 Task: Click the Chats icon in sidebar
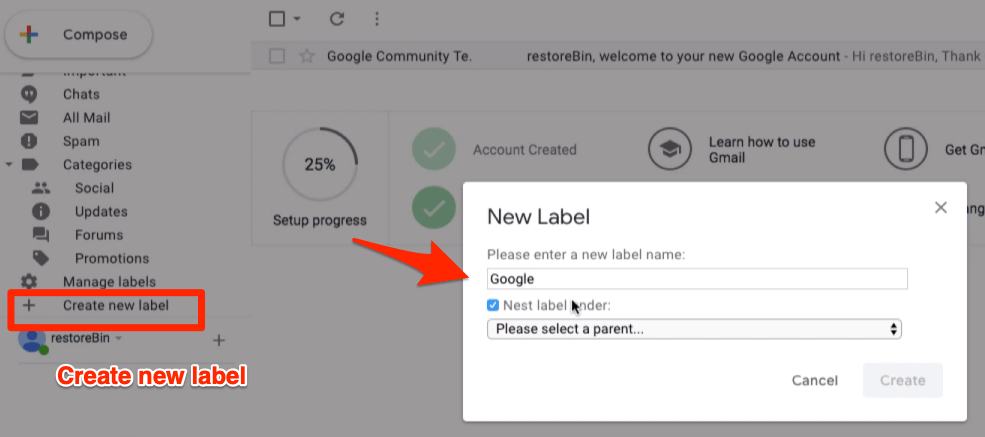pyautogui.click(x=29, y=94)
